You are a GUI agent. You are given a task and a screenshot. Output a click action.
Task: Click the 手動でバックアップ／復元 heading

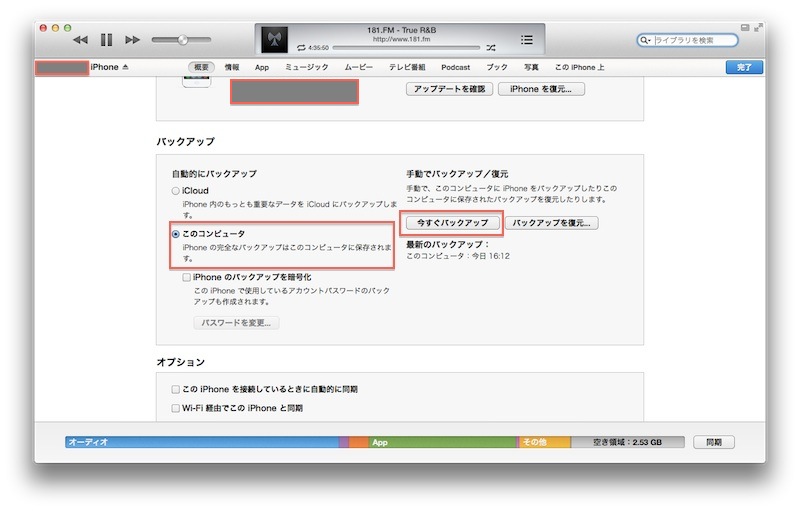pyautogui.click(x=457, y=174)
